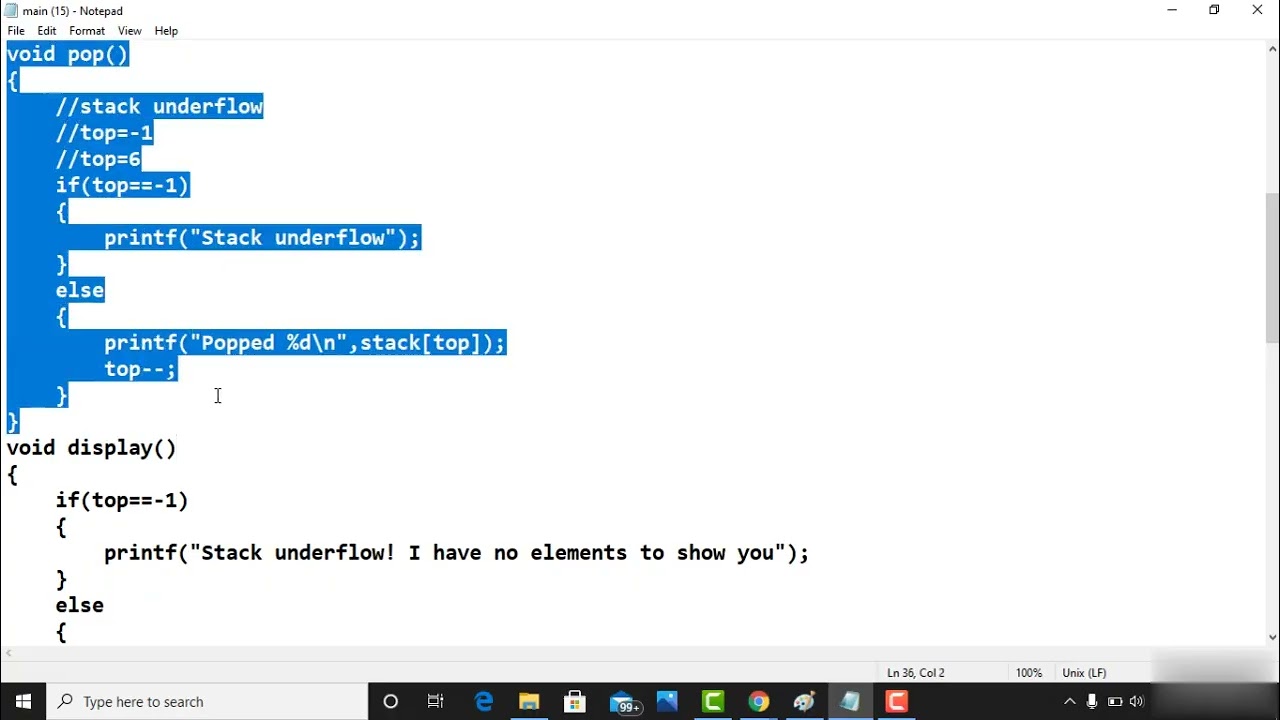Click the vertical scrollbar thumb

point(1272,267)
